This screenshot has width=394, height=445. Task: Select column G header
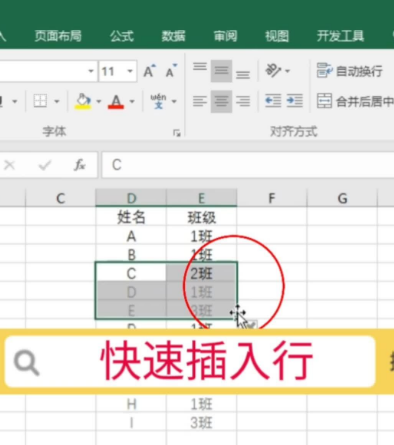click(x=342, y=198)
